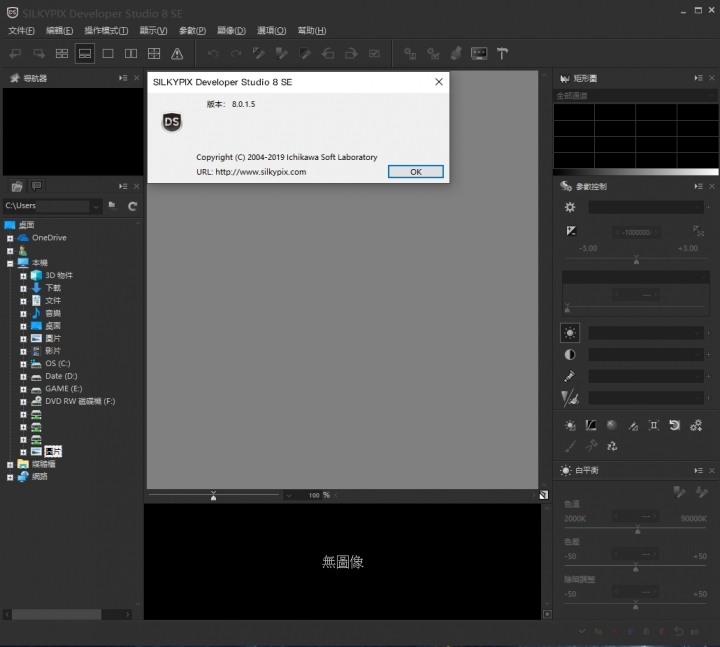Click the previous image arrow icon
The height and width of the screenshot is (647, 720).
pyautogui.click(x=16, y=54)
